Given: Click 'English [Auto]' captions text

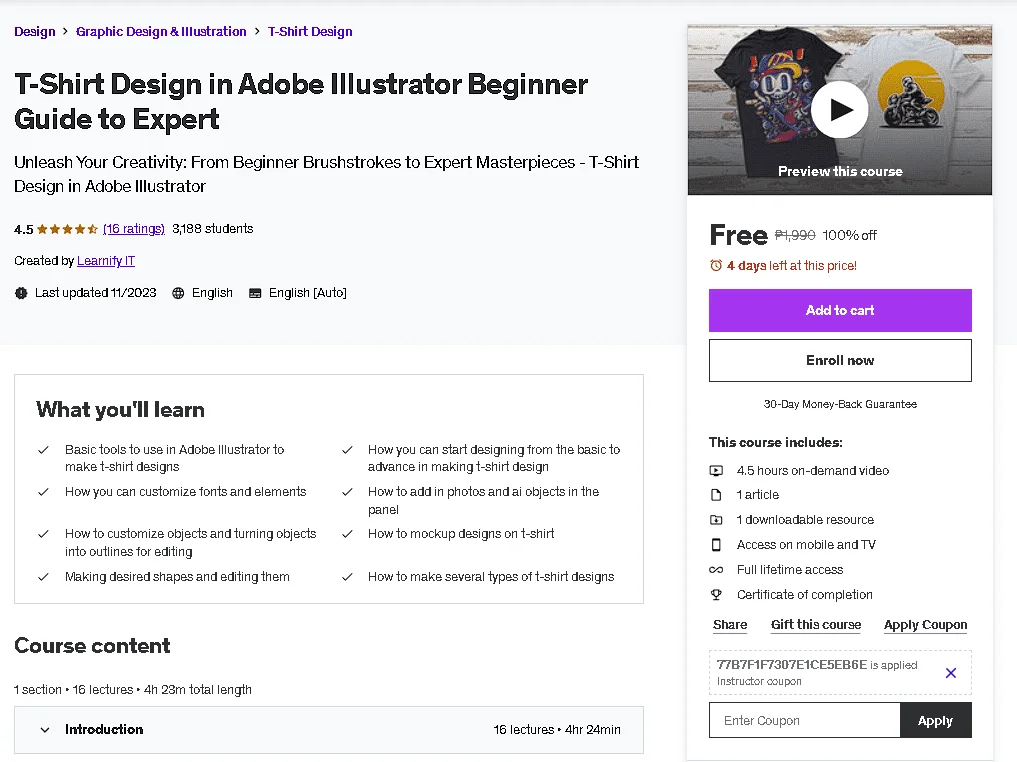Looking at the screenshot, I should pyautogui.click(x=307, y=293).
